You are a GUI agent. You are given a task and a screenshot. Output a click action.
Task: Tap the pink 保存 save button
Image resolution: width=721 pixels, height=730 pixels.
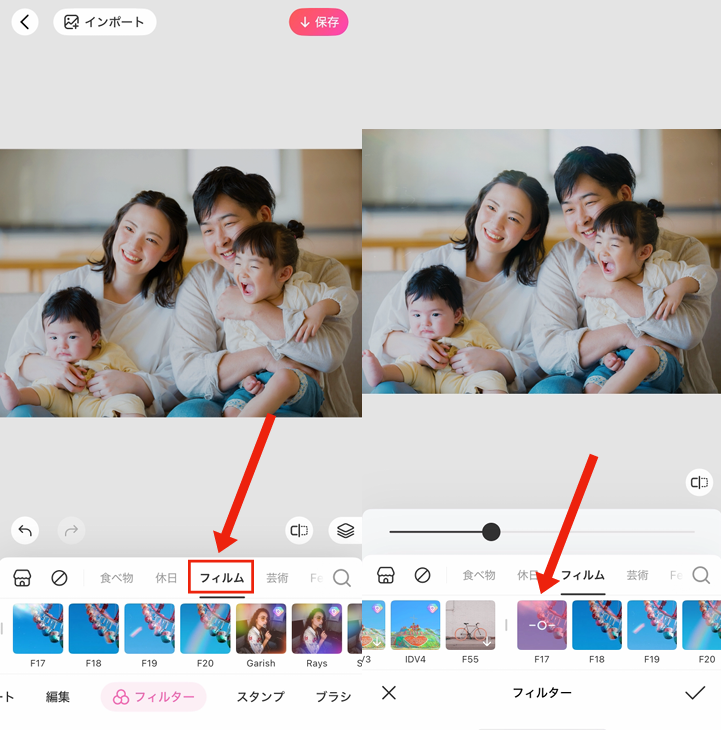tap(319, 22)
